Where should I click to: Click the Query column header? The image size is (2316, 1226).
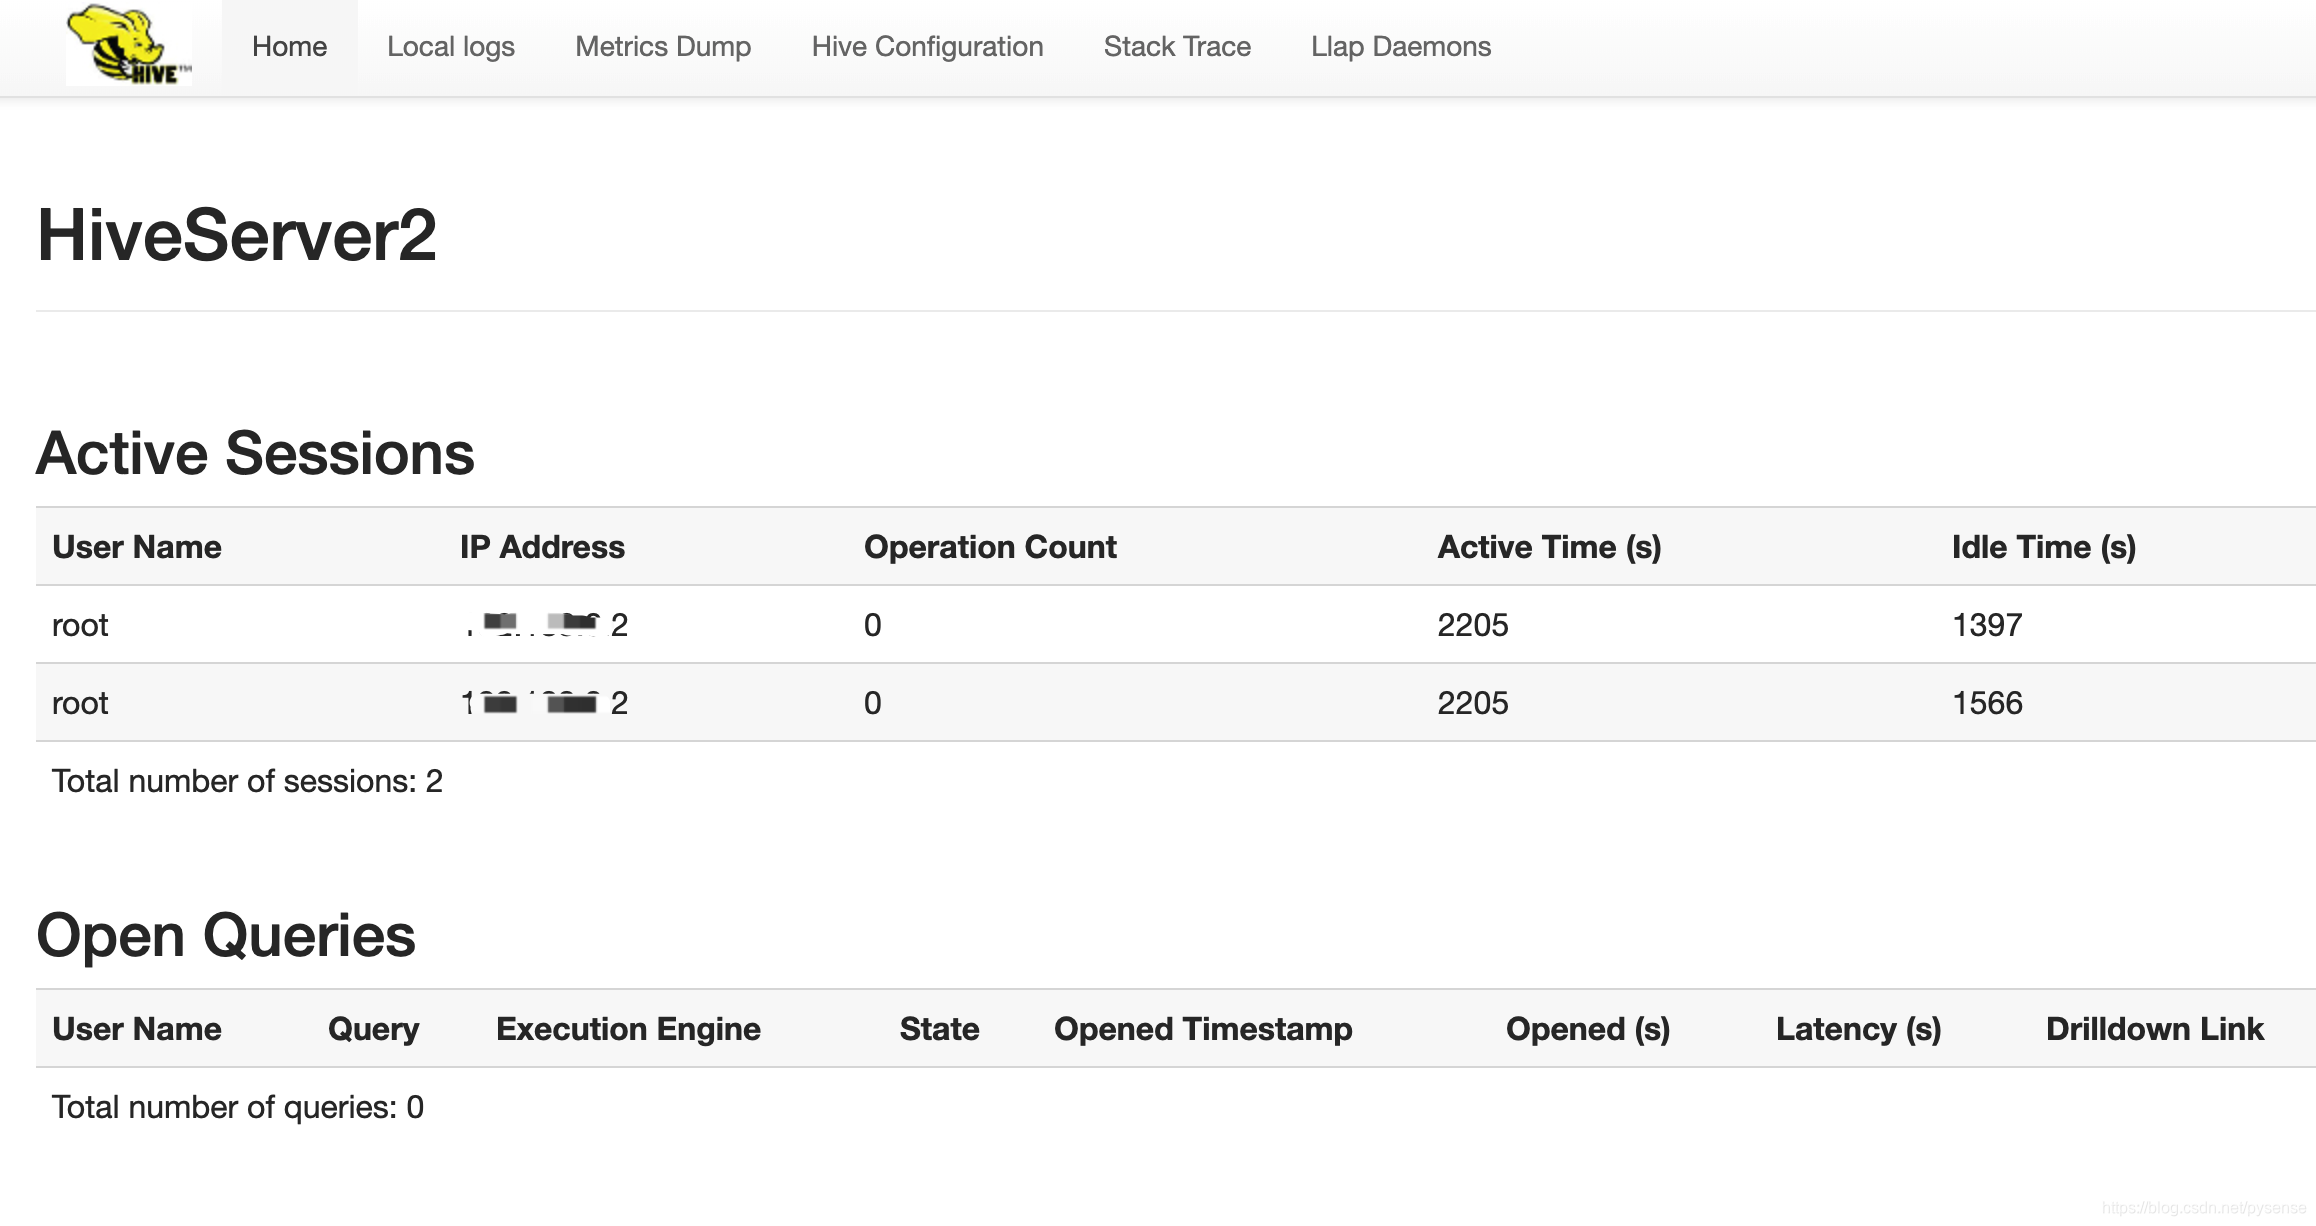(x=373, y=1029)
